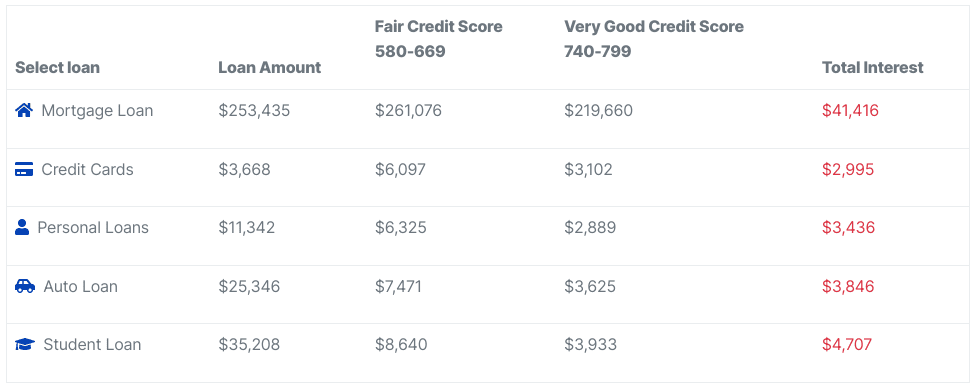Choose the Personal Loans label
The width and height of the screenshot is (976, 388).
click(x=93, y=227)
